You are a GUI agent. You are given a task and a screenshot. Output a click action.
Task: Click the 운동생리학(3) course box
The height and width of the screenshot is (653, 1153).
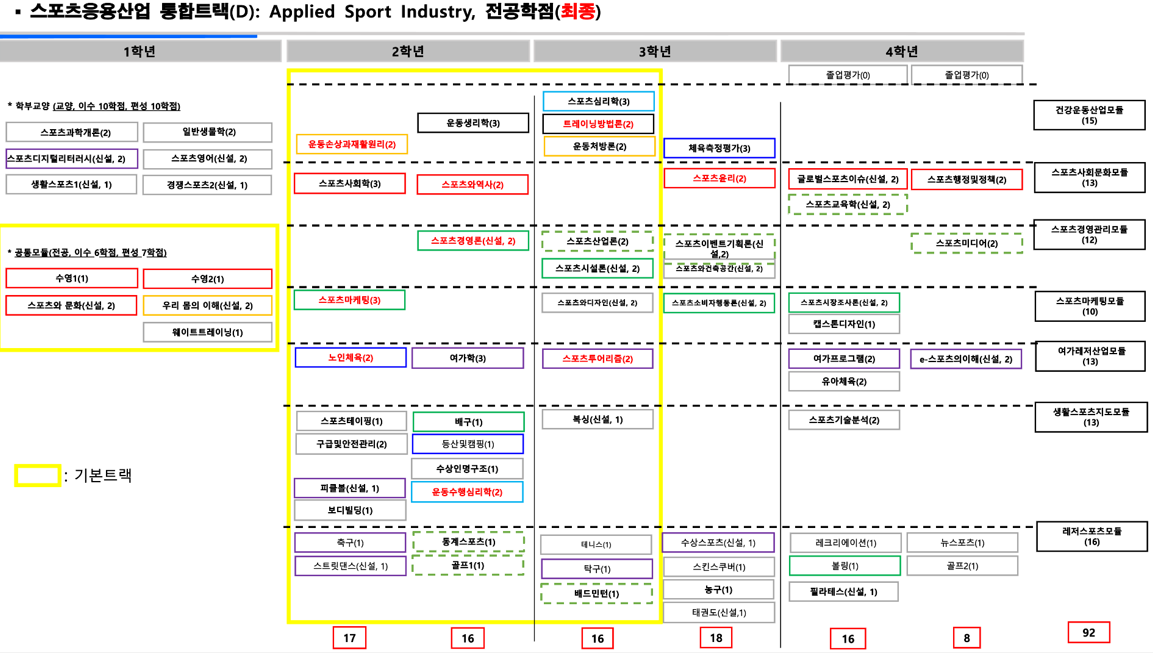[473, 123]
